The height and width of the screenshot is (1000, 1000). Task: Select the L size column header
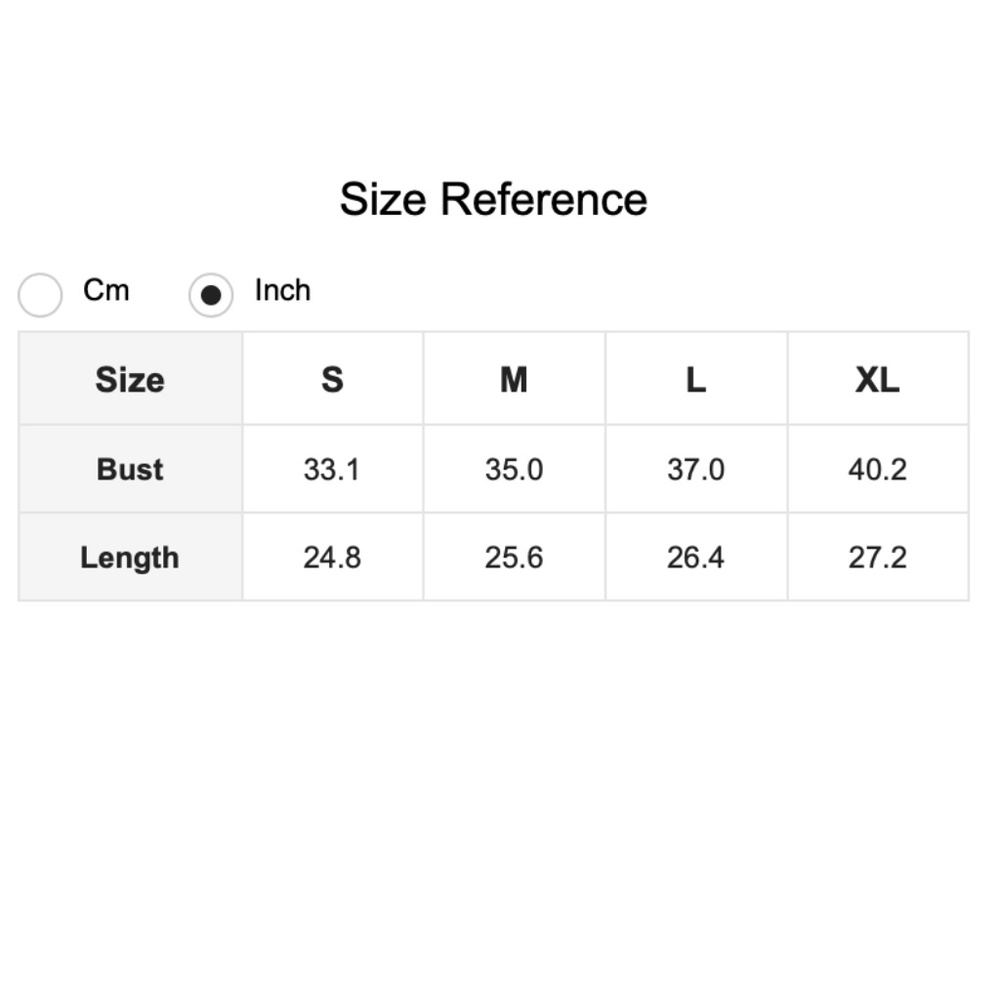coord(696,380)
